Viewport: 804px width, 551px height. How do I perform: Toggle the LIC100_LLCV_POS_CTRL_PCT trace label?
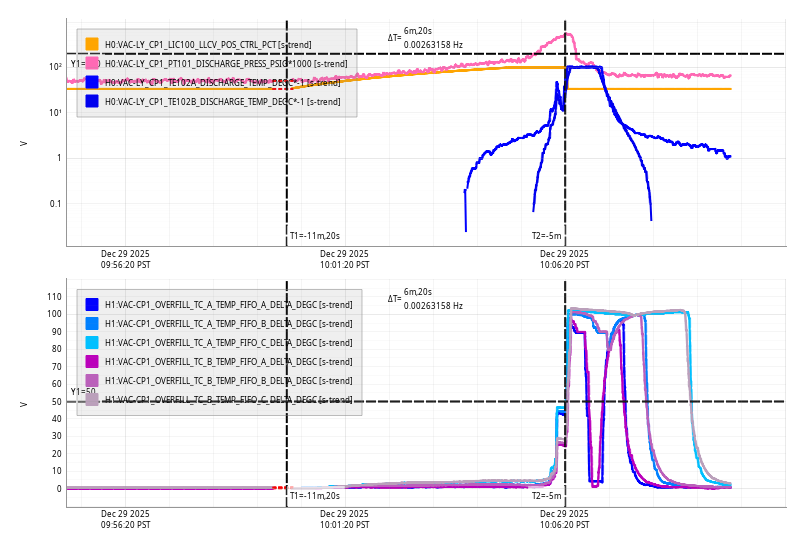click(208, 44)
